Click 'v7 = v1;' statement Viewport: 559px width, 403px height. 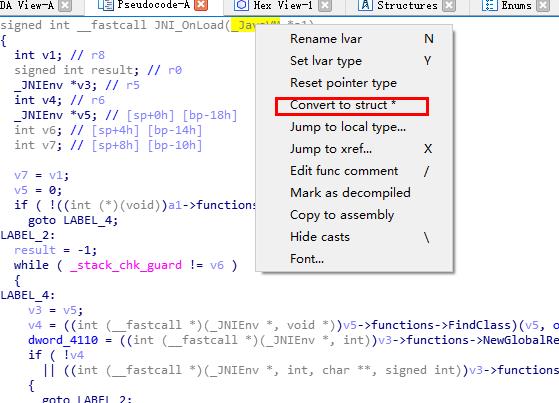(41, 175)
